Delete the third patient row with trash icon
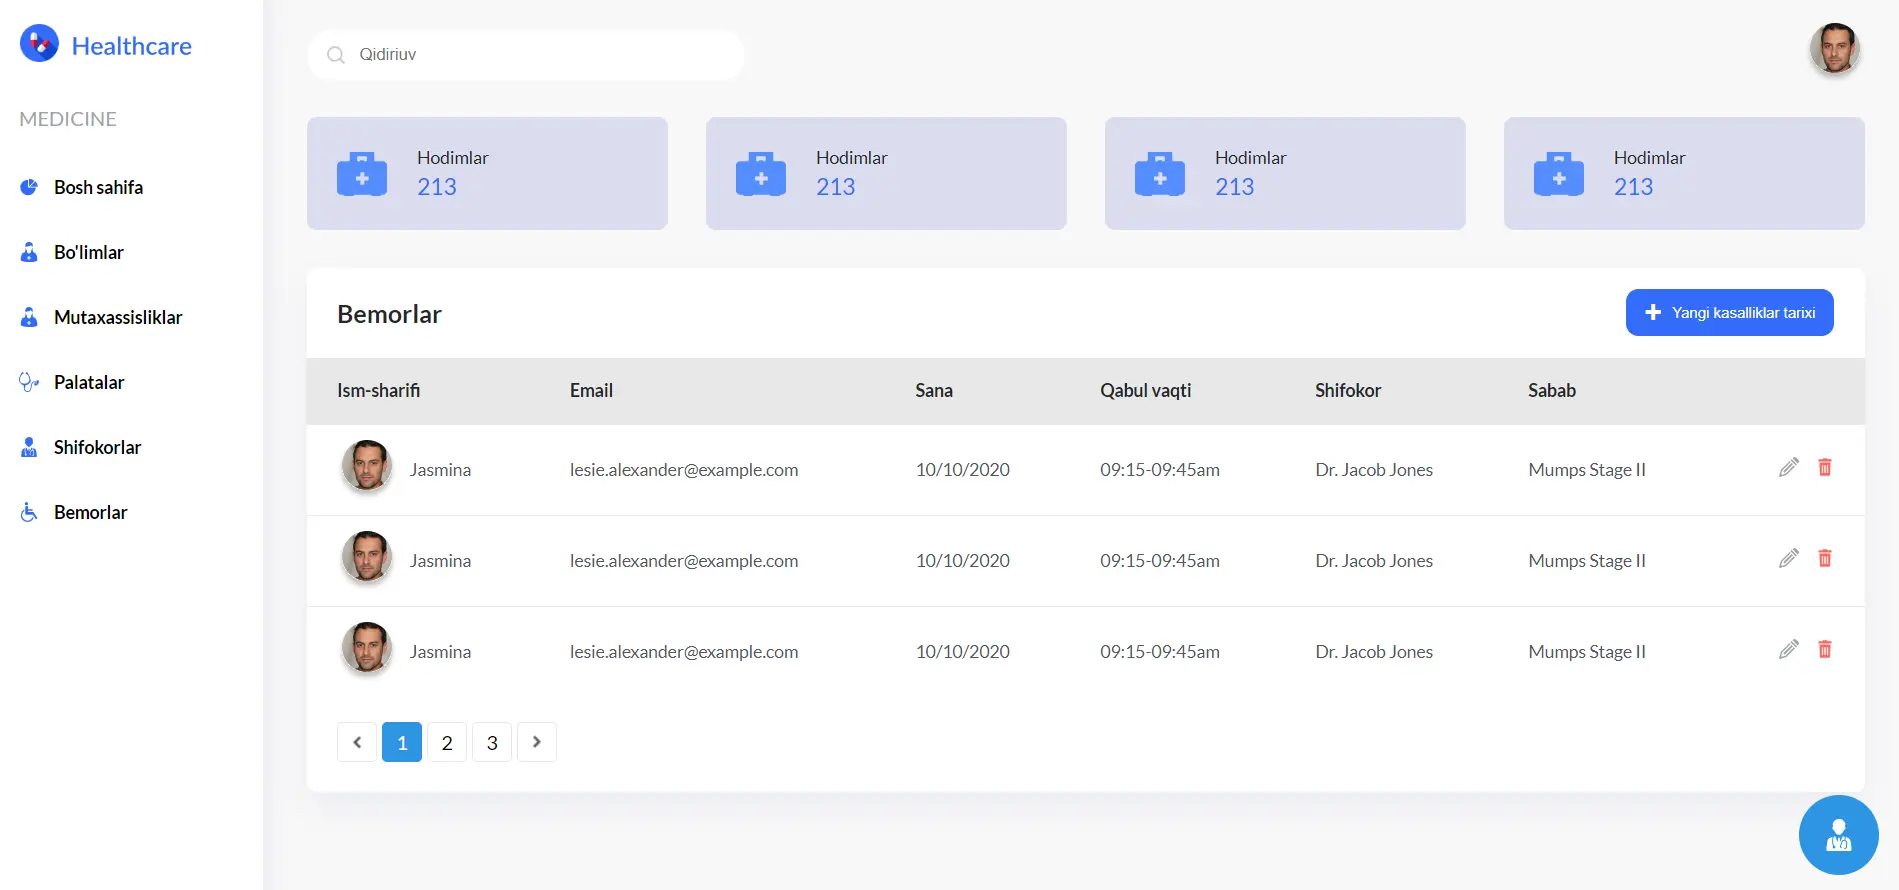 click(x=1824, y=649)
